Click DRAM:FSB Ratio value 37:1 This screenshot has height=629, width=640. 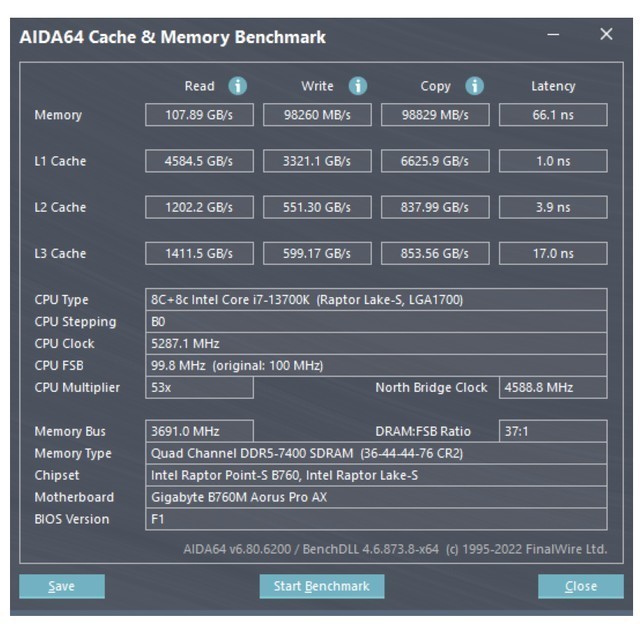point(553,431)
